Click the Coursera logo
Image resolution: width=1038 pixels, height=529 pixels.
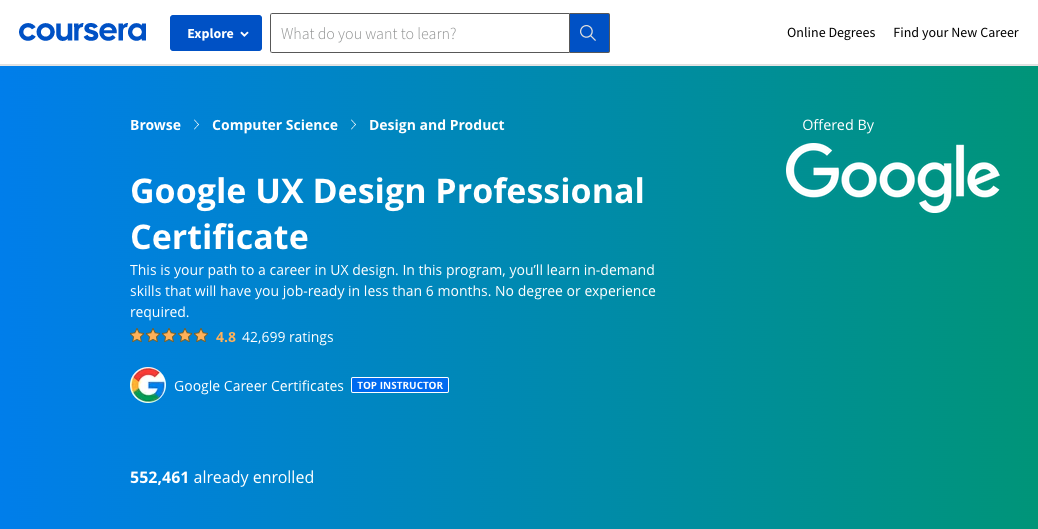pyautogui.click(x=83, y=32)
